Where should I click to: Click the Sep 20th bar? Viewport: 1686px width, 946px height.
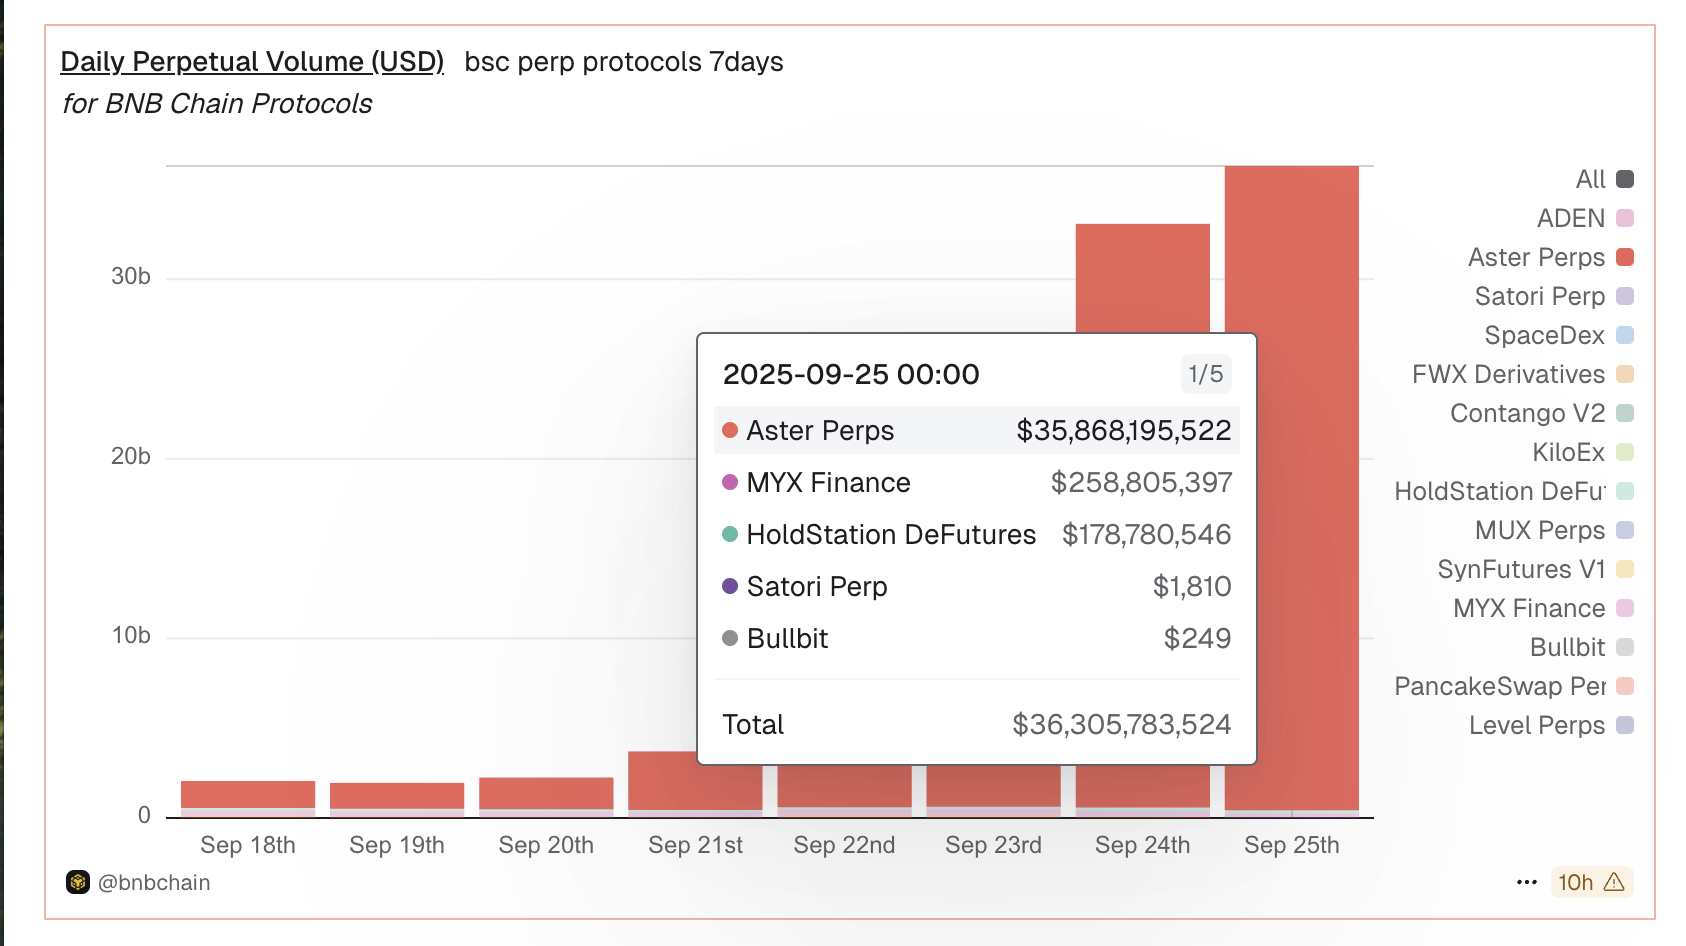[546, 793]
